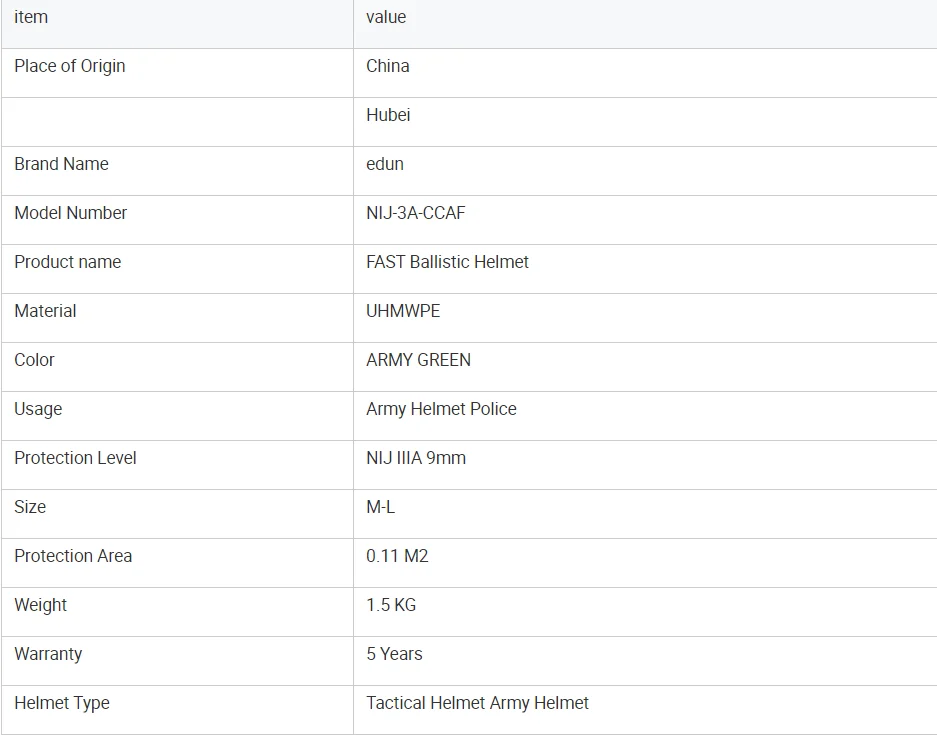Click the 'Brand Name' label
937x735 pixels.
(62, 164)
